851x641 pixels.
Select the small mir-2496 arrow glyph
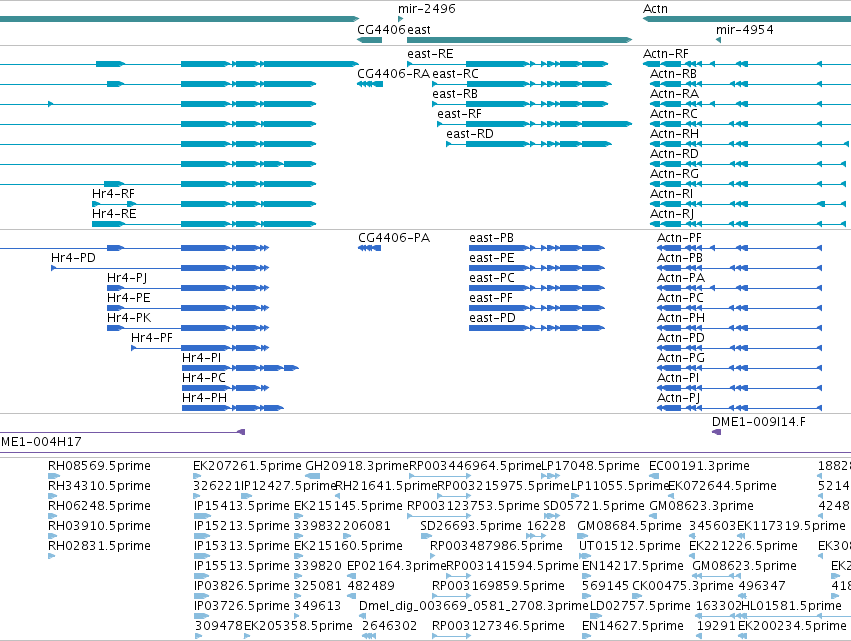[x=401, y=19]
